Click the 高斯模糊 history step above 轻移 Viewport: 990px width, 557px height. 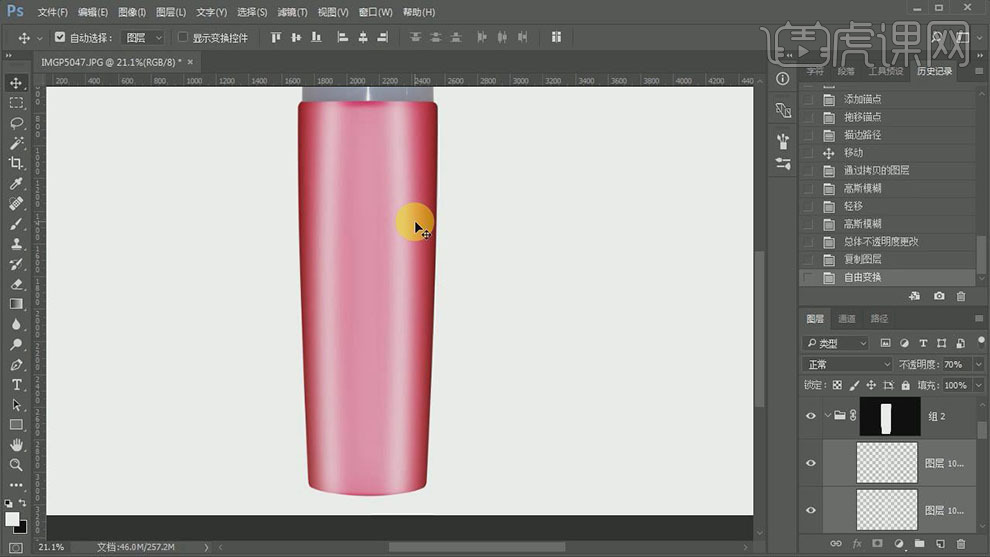862,188
